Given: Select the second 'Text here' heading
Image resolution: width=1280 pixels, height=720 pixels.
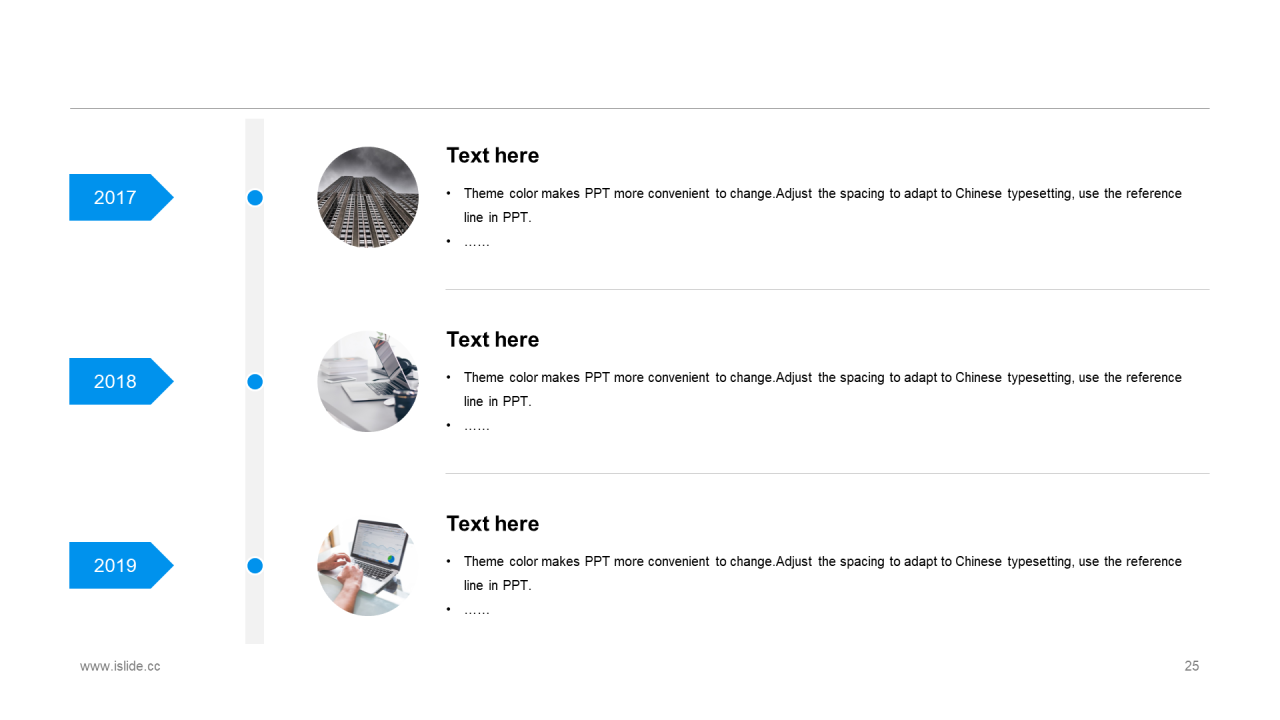Looking at the screenshot, I should click(x=492, y=339).
